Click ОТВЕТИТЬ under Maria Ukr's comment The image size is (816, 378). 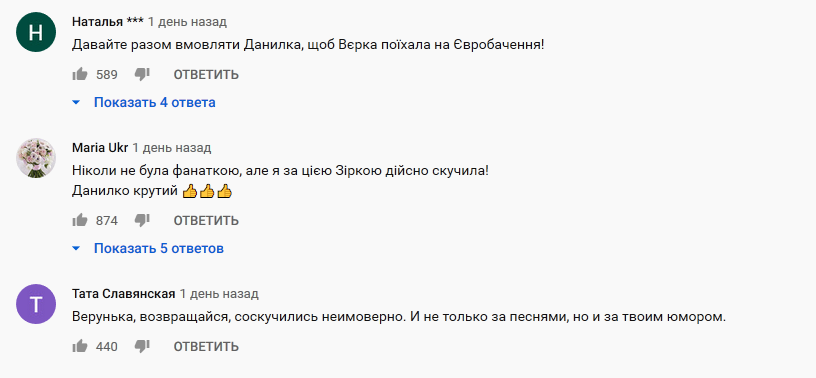[x=206, y=221]
